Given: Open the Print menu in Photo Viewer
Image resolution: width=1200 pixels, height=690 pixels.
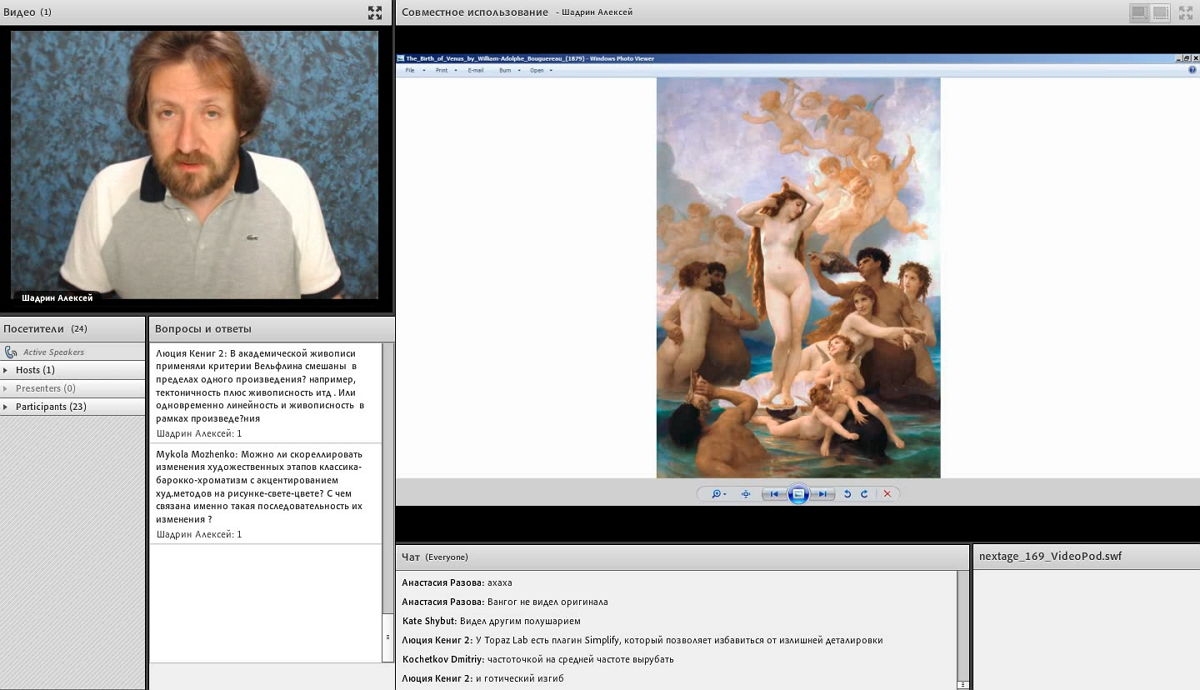Looking at the screenshot, I should tap(443, 70).
